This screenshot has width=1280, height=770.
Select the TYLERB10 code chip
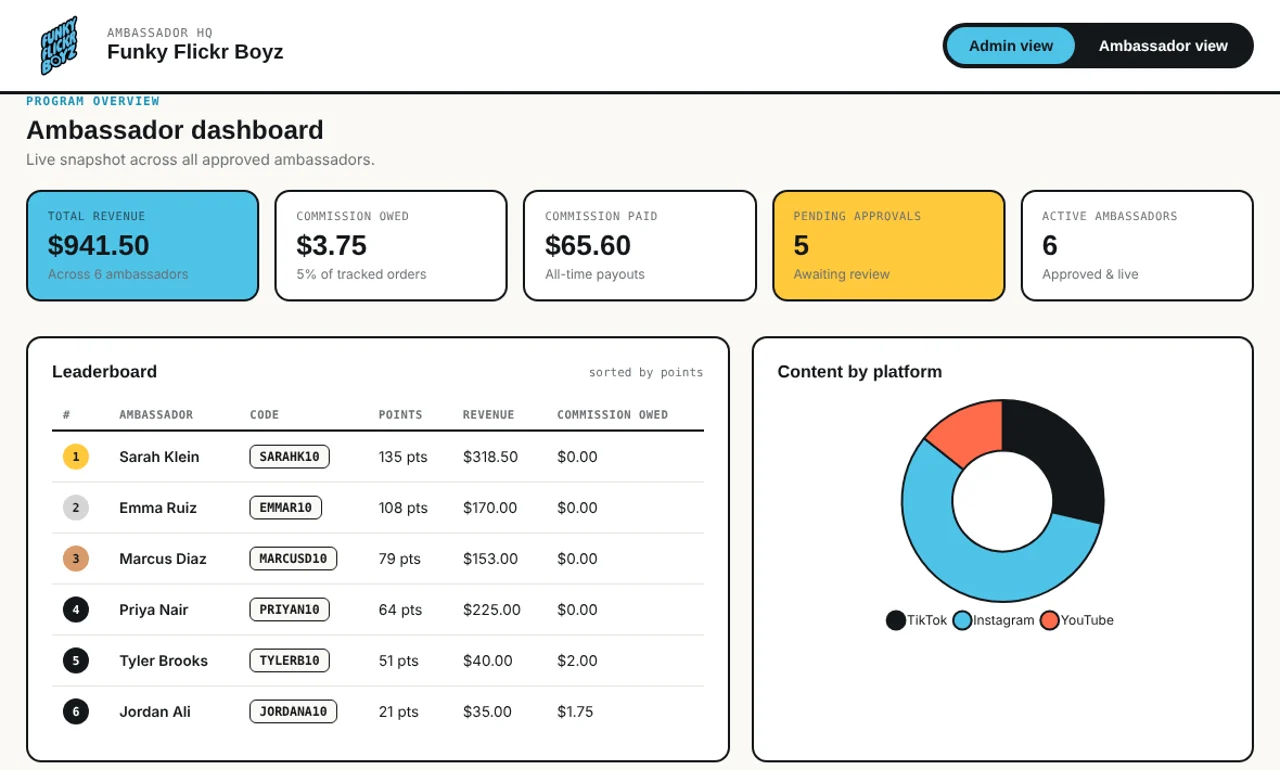(289, 661)
